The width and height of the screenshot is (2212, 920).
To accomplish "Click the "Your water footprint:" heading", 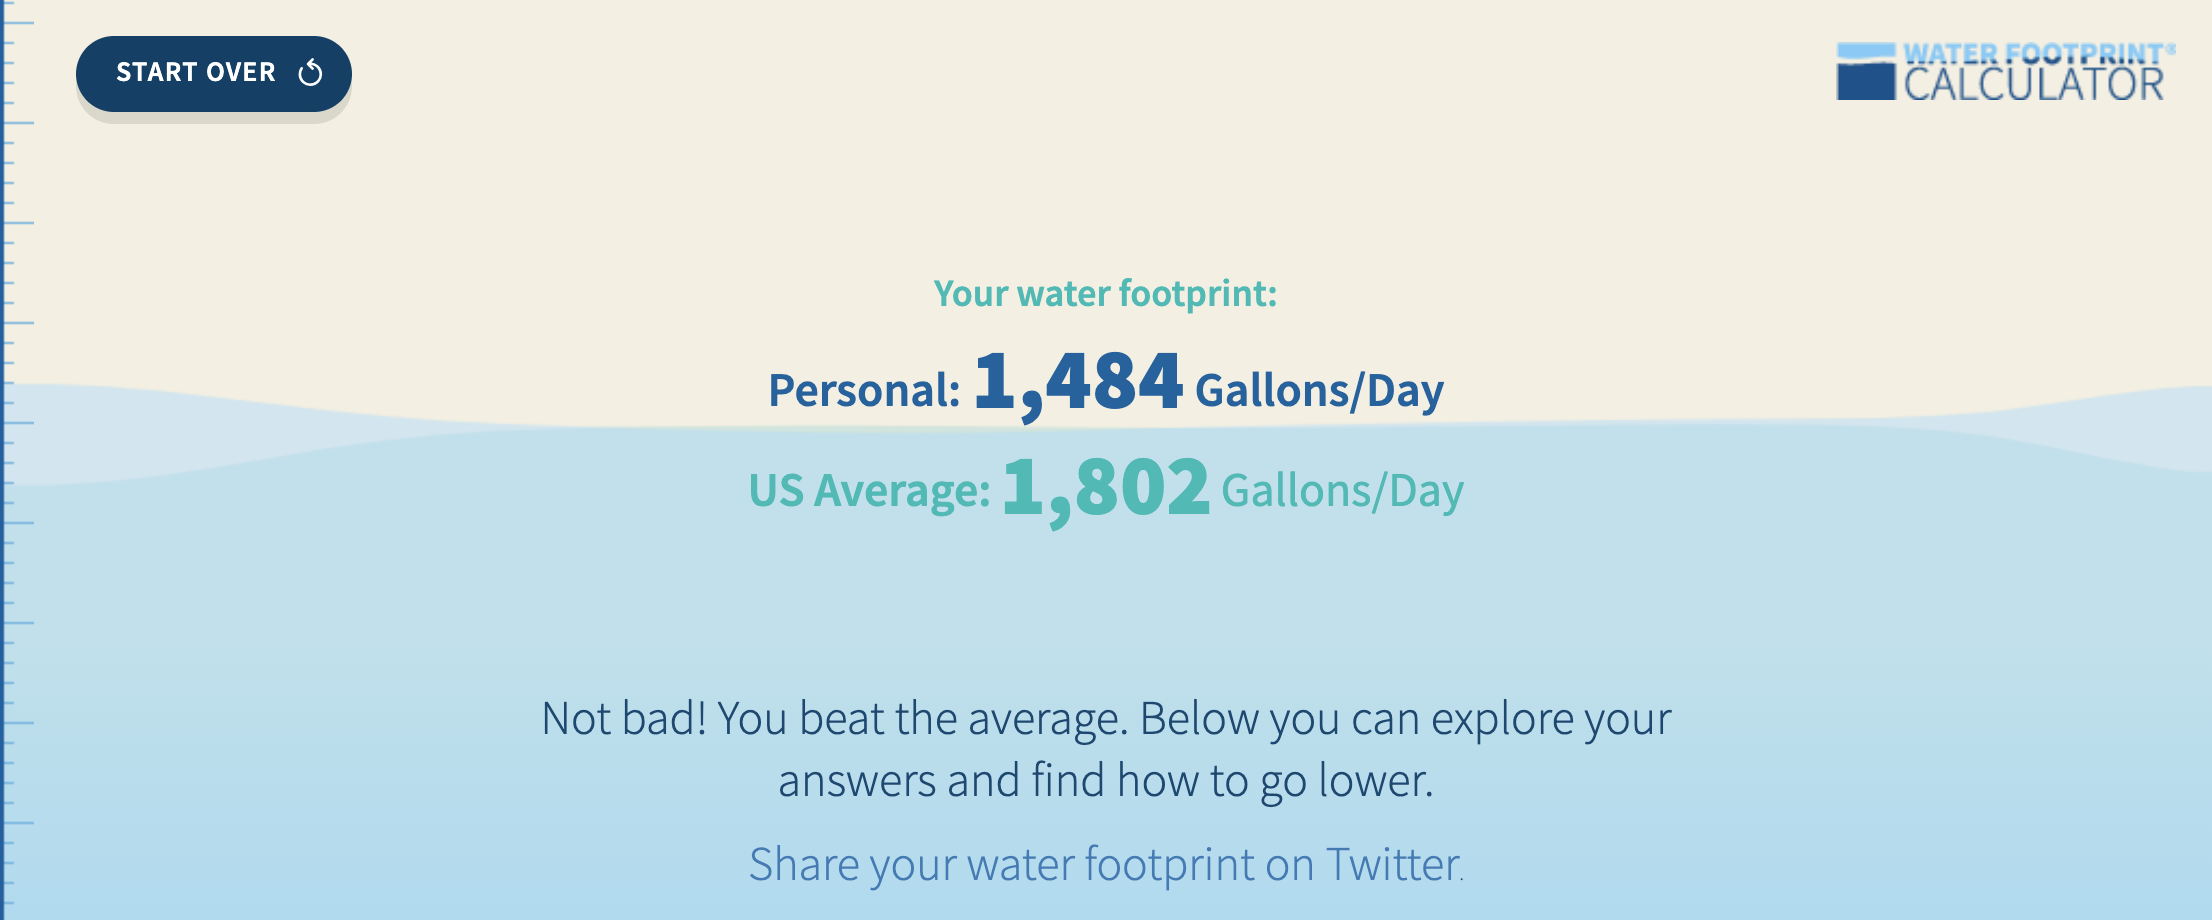I will click(1105, 293).
